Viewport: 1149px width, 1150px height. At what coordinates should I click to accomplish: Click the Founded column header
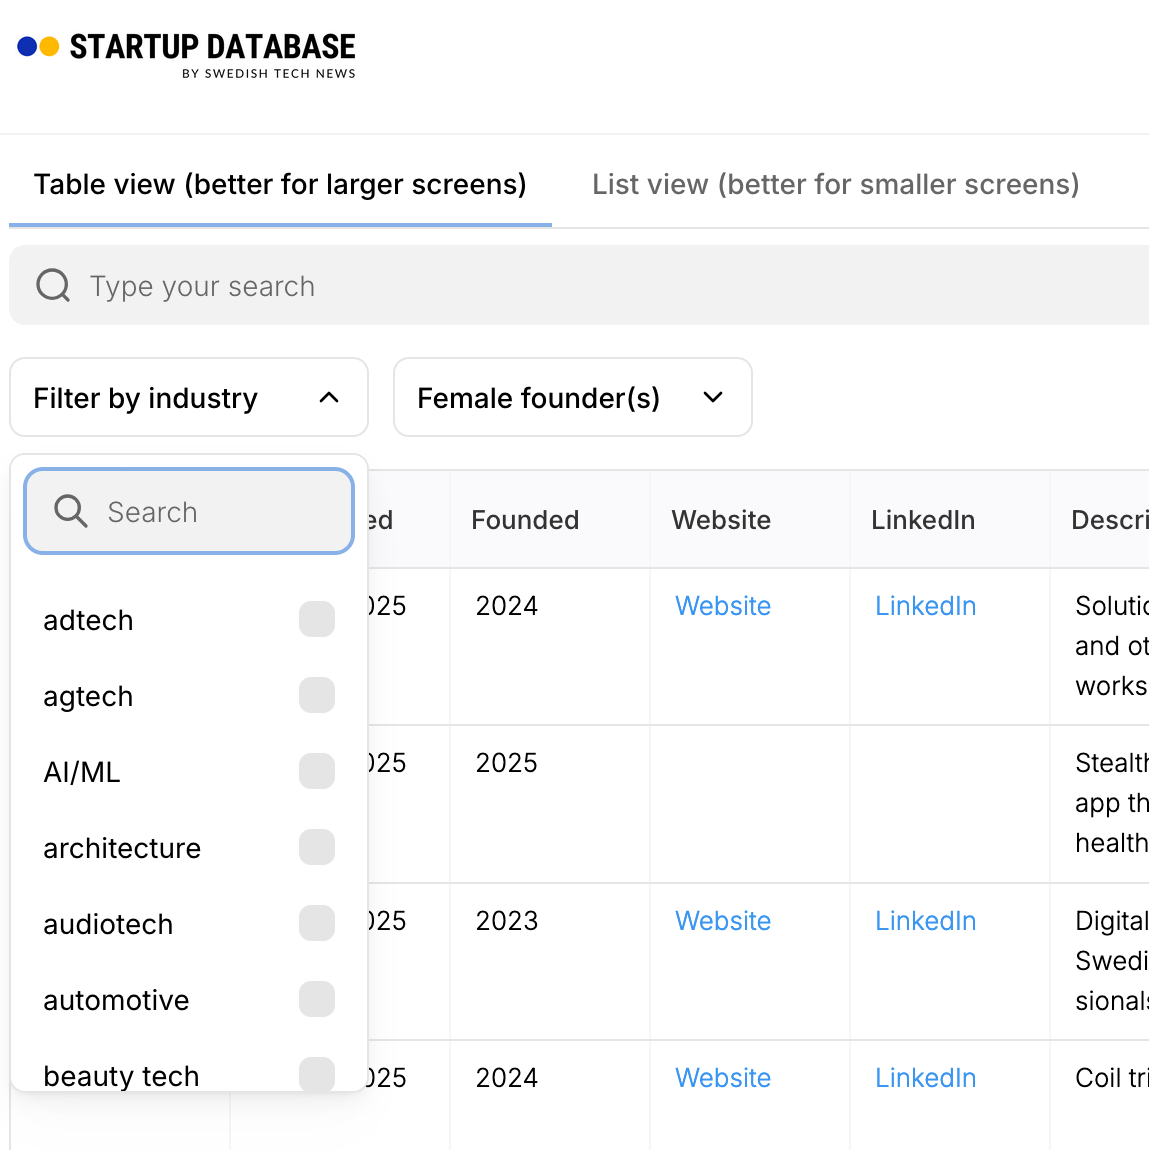(525, 520)
